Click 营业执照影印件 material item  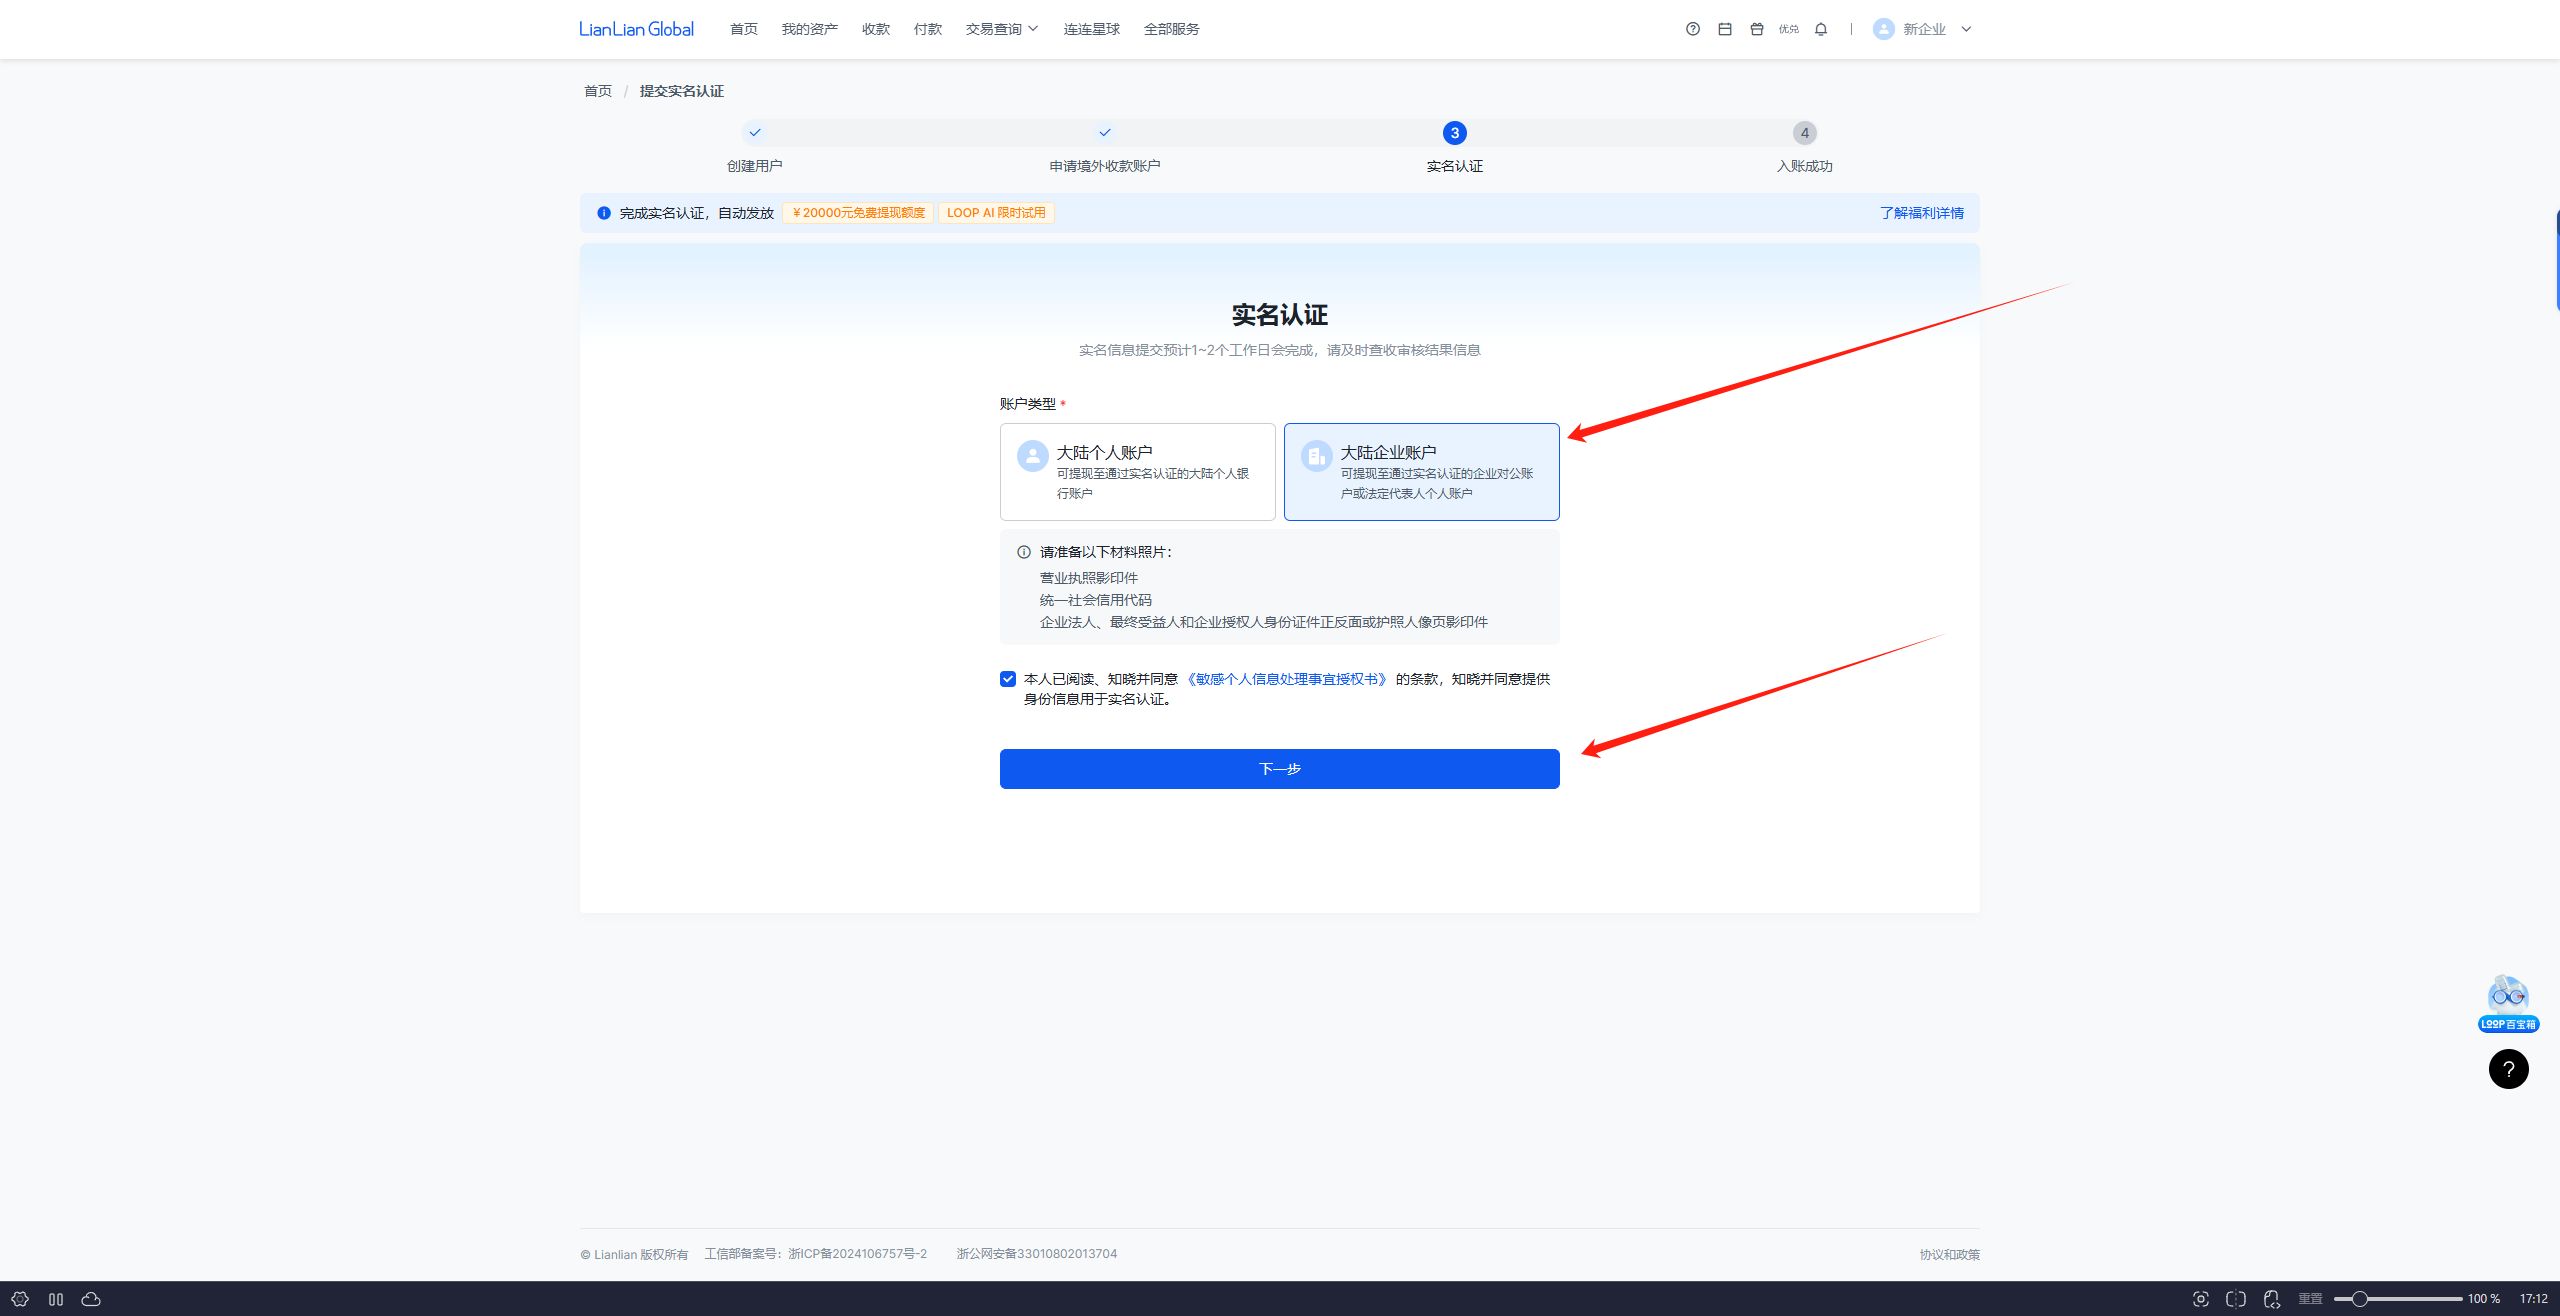point(1089,578)
